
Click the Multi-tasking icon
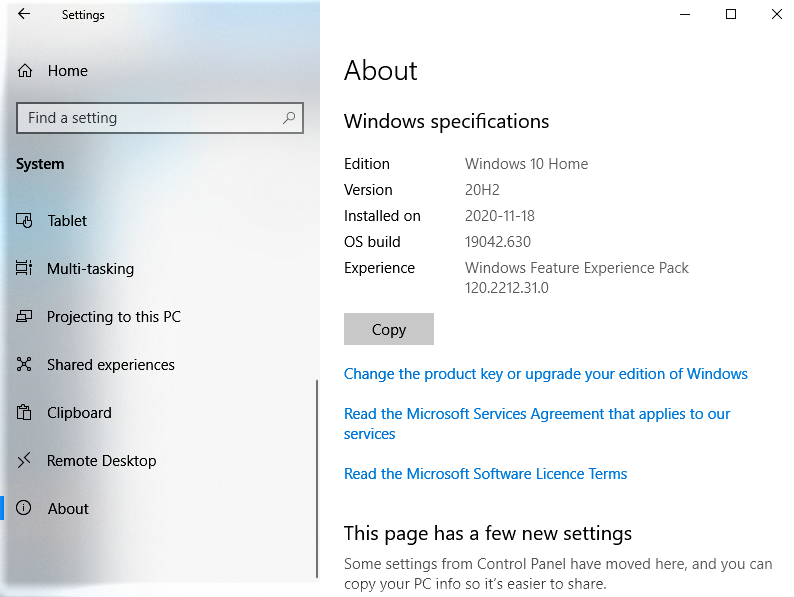(x=24, y=268)
